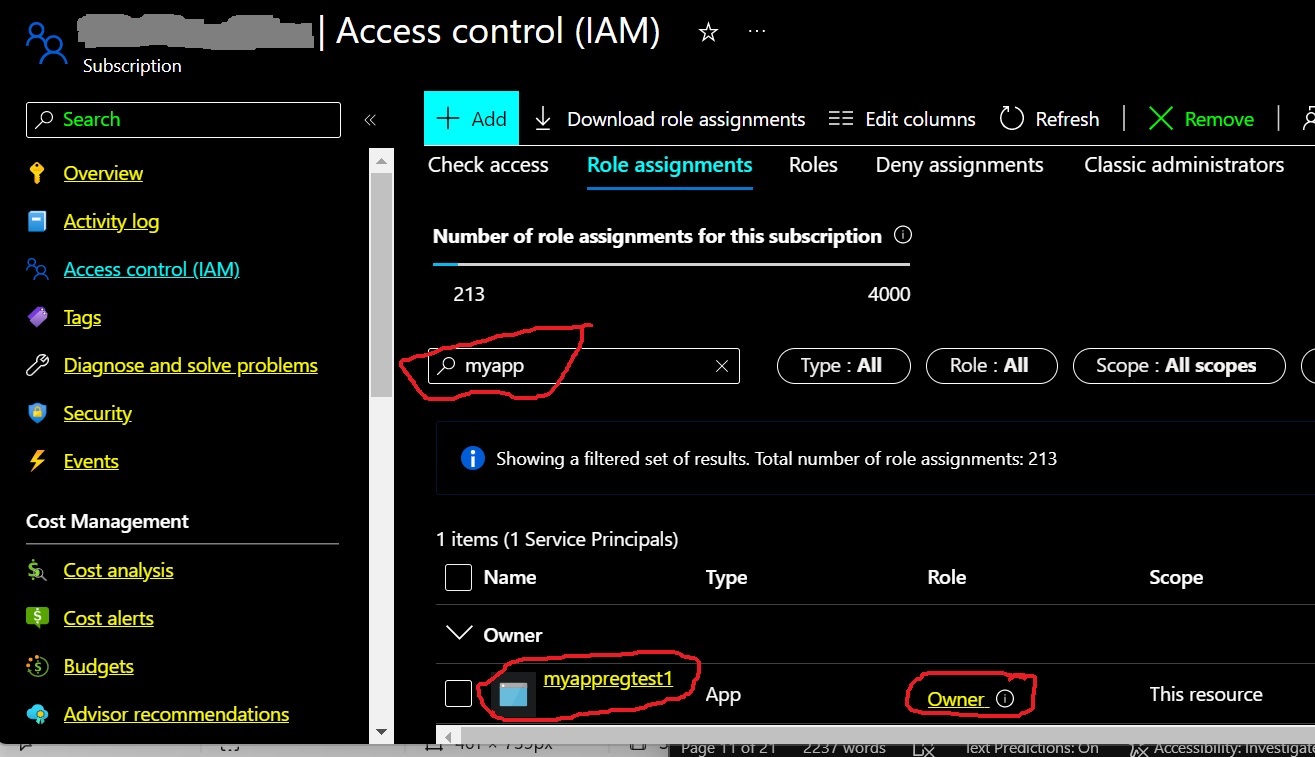Sort by the Scope column header

[x=1176, y=577]
